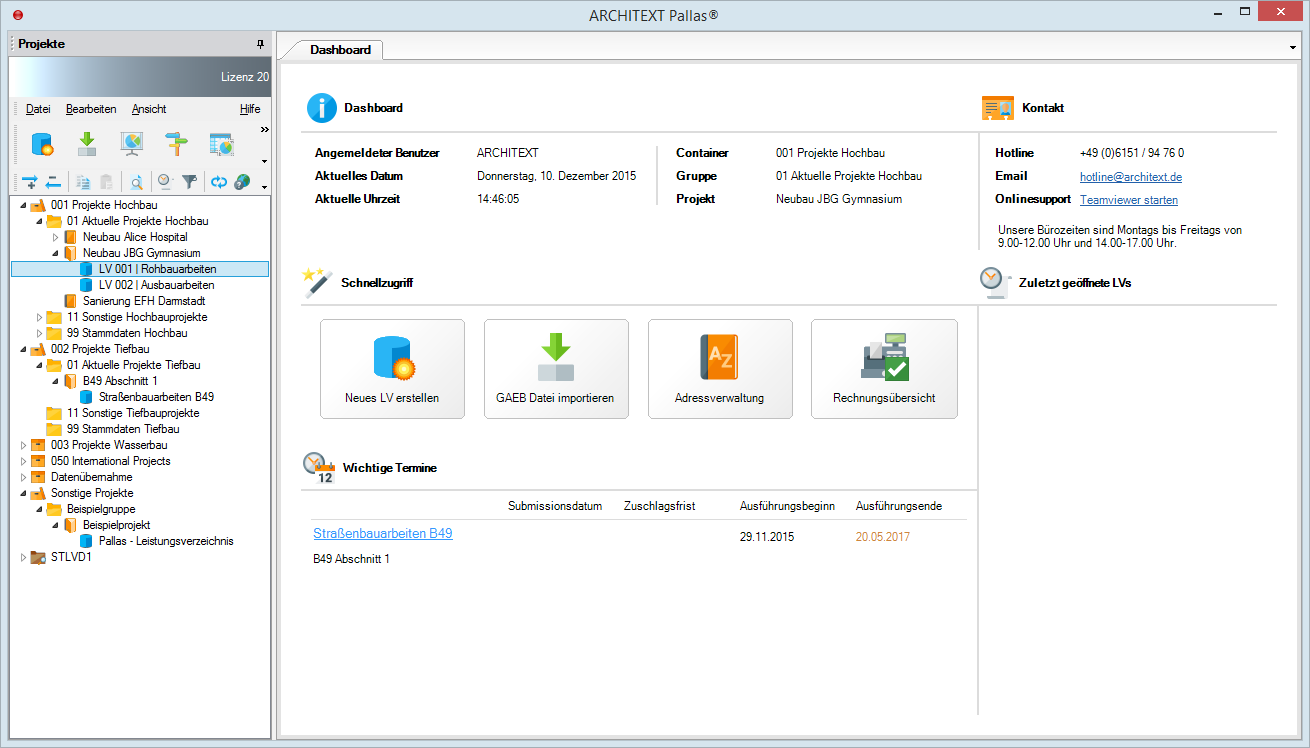Select Sanierung EFH Darmstadt project
1310x748 pixels.
point(144,301)
